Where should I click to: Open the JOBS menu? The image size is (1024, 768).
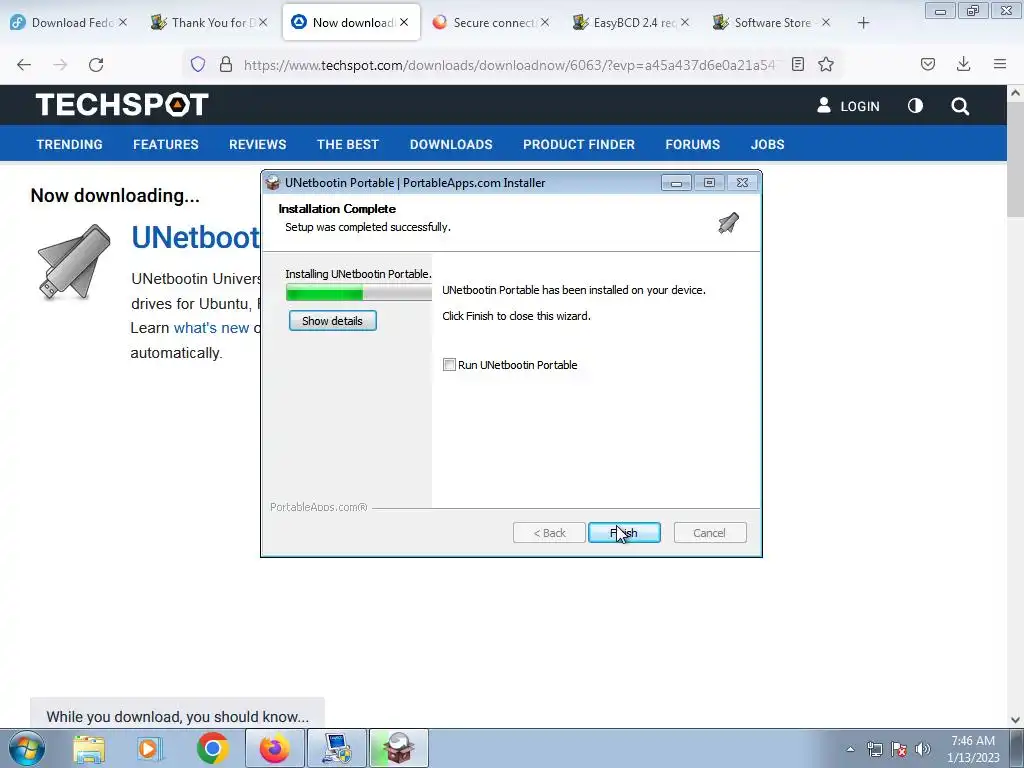click(x=767, y=144)
